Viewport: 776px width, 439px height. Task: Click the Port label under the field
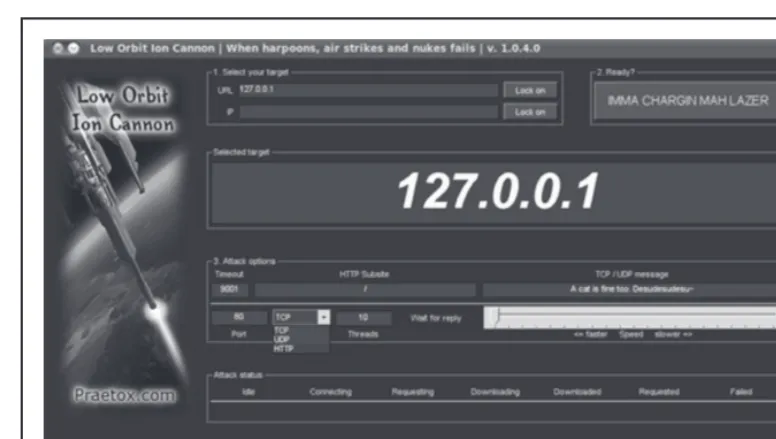point(239,334)
